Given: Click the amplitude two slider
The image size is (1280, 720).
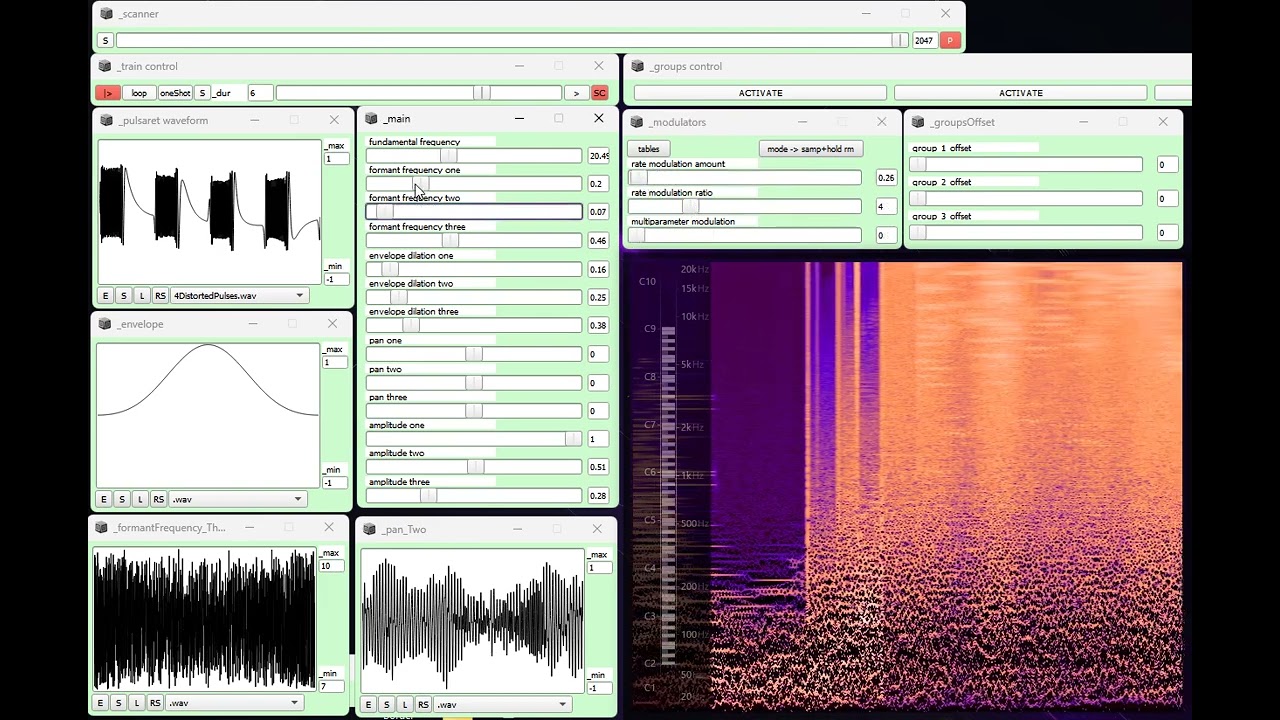Looking at the screenshot, I should coord(474,467).
